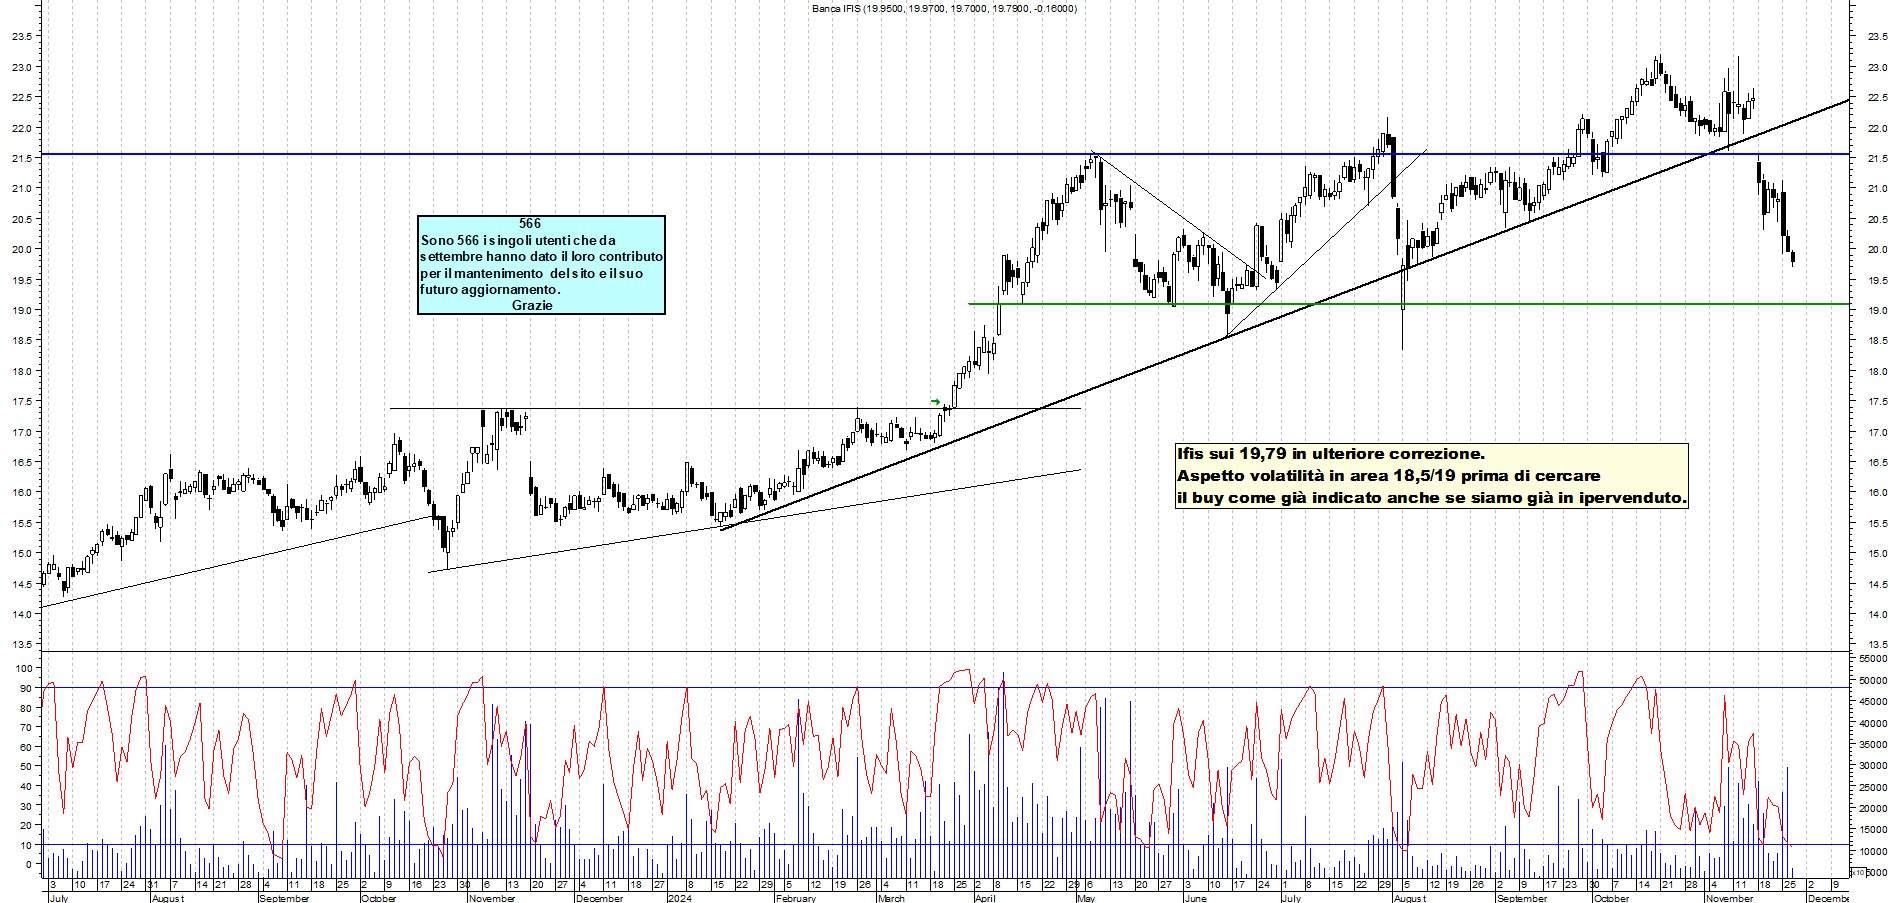Click the 45000 volume scale label
The height and width of the screenshot is (903, 1890).
[x=1873, y=702]
